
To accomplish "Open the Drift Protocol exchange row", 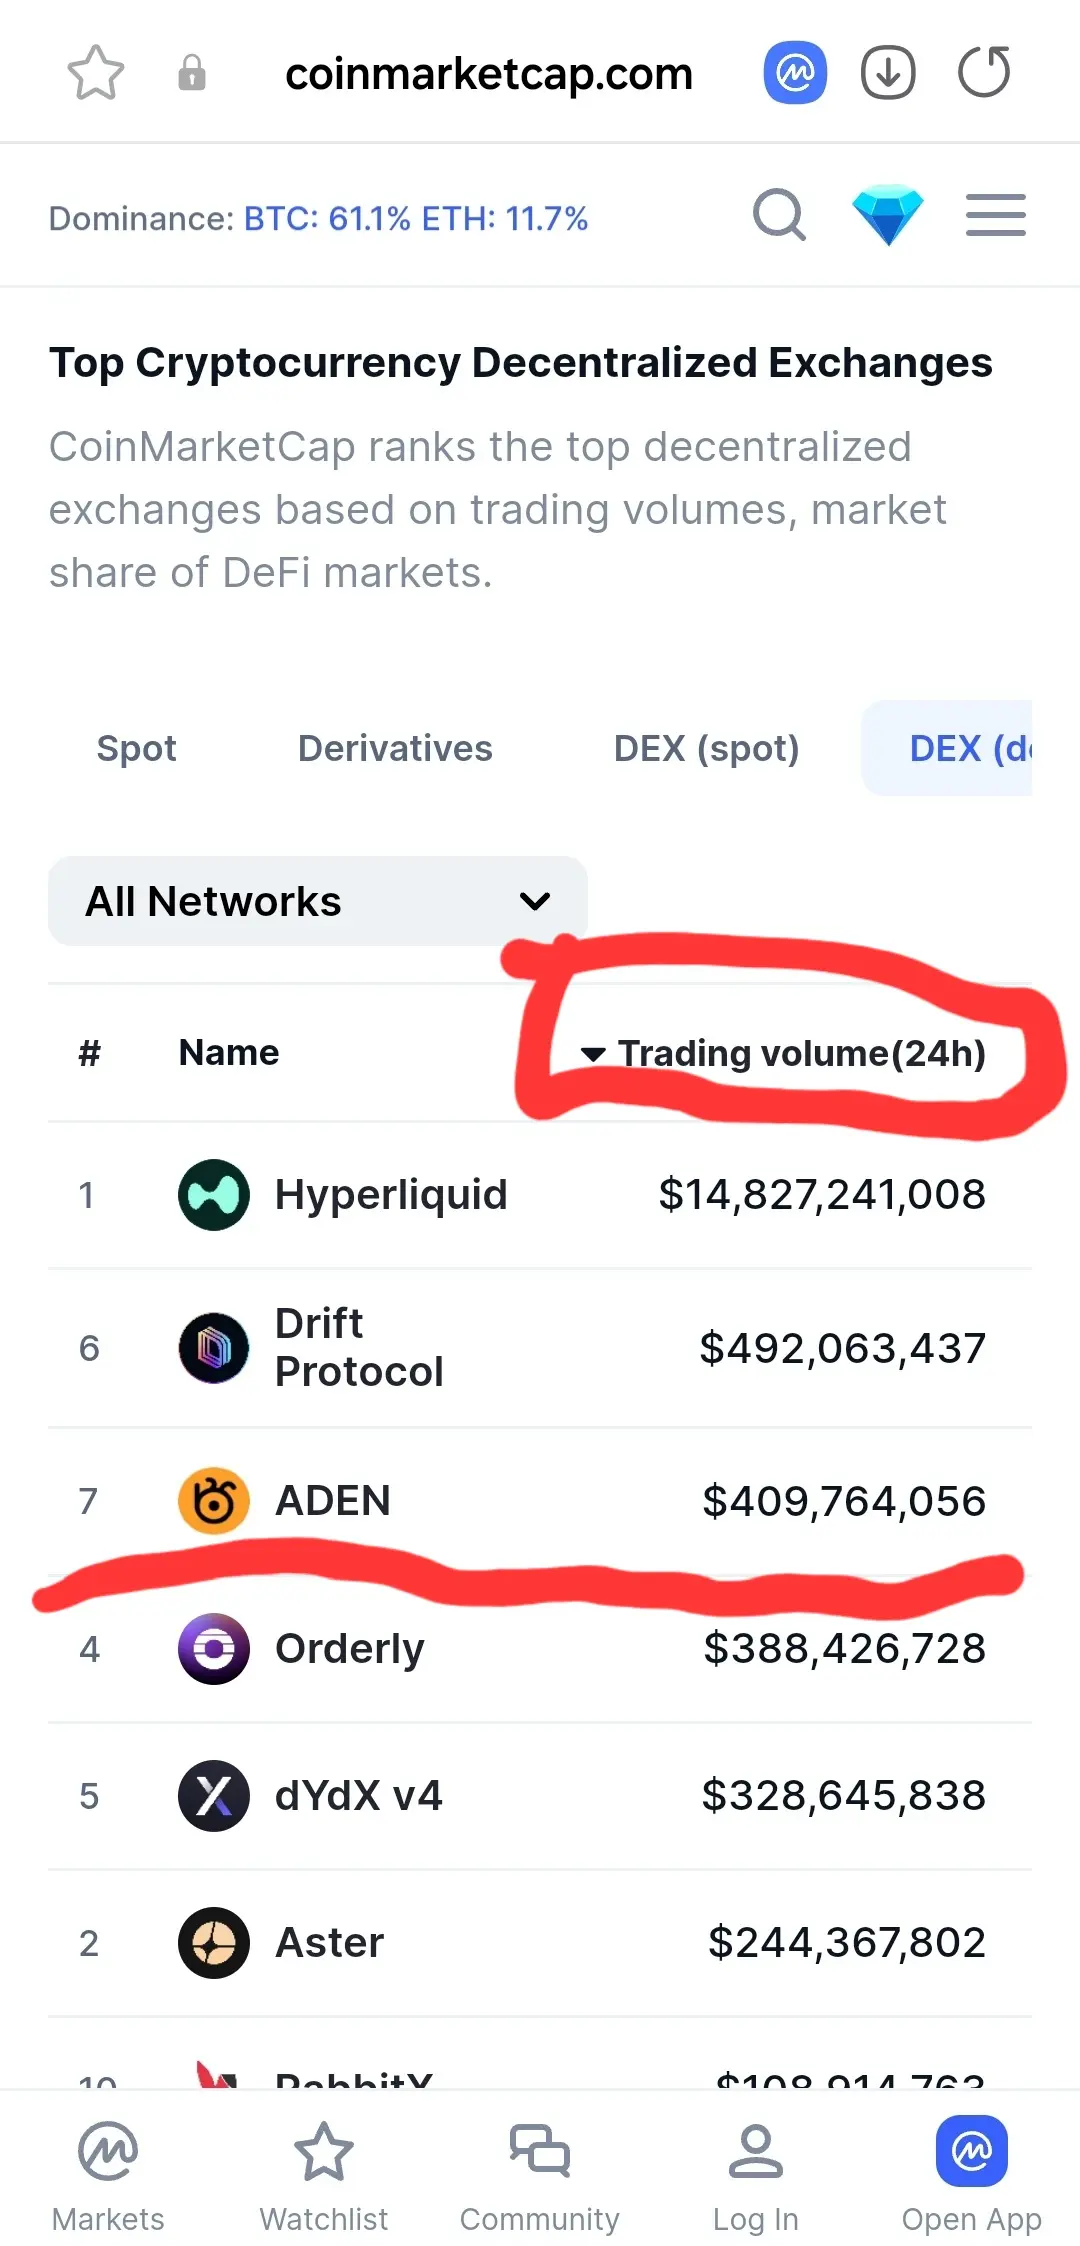I will click(540, 1348).
